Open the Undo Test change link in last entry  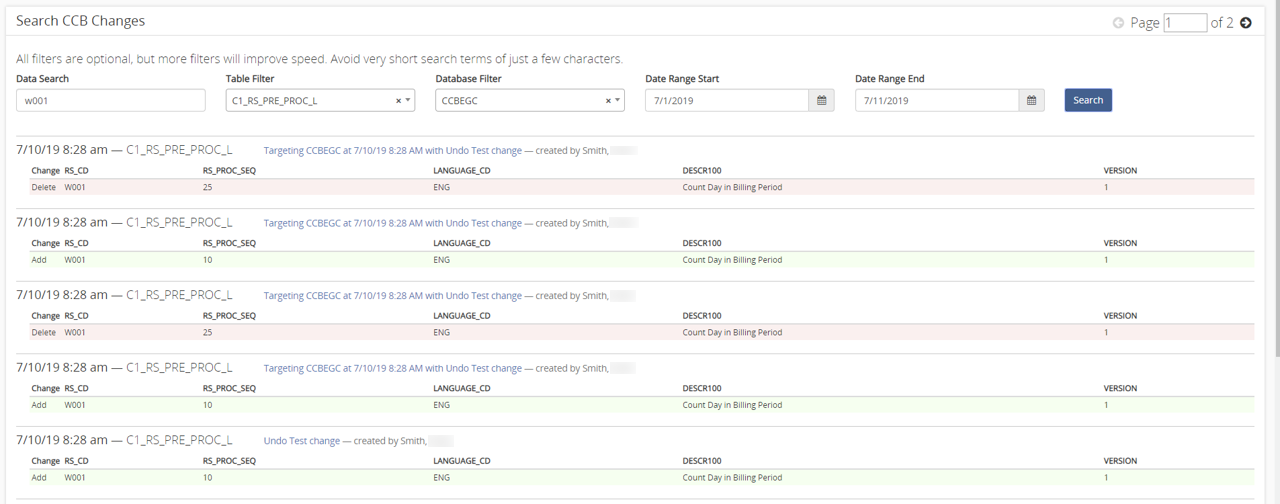302,441
